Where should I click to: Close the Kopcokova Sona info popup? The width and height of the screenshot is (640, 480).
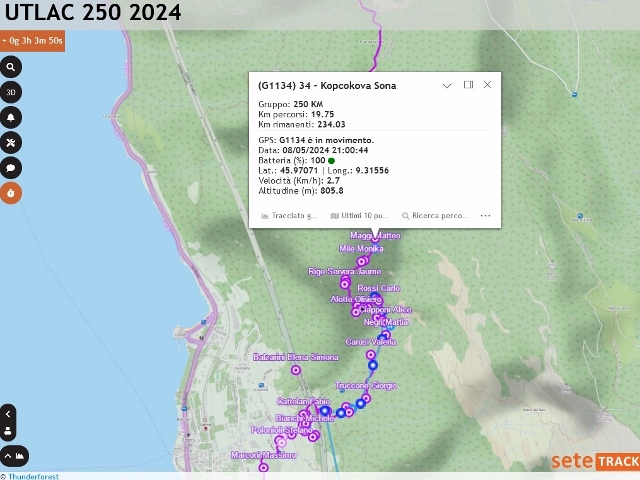487,84
